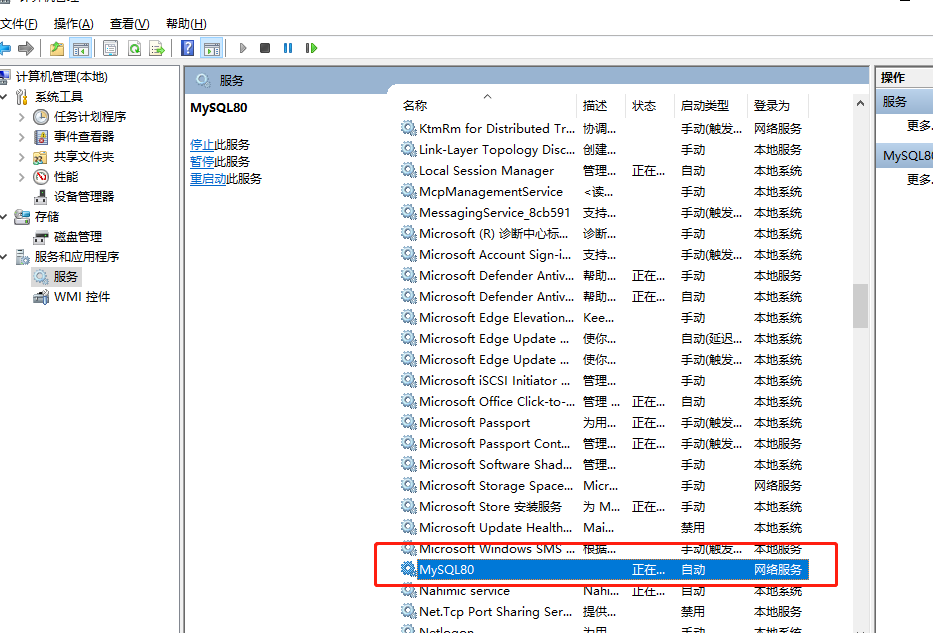Viewport: 937px width, 633px height.
Task: Open the 查看(V) menu
Action: (x=130, y=24)
